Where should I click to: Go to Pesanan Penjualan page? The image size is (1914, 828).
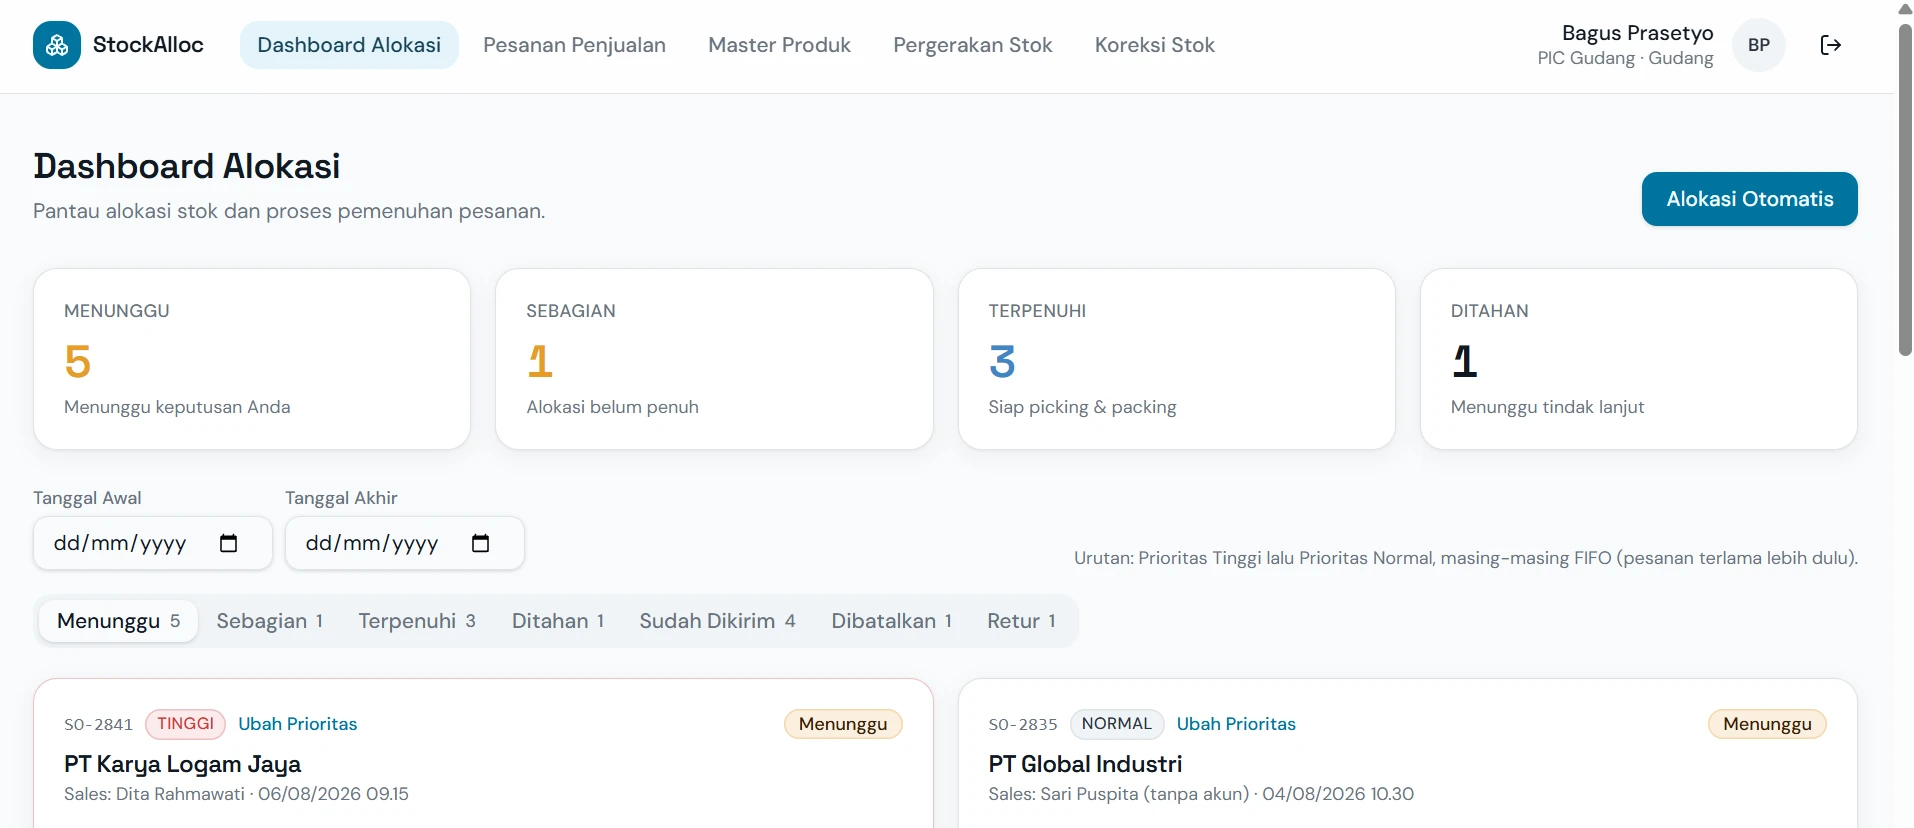(x=574, y=45)
